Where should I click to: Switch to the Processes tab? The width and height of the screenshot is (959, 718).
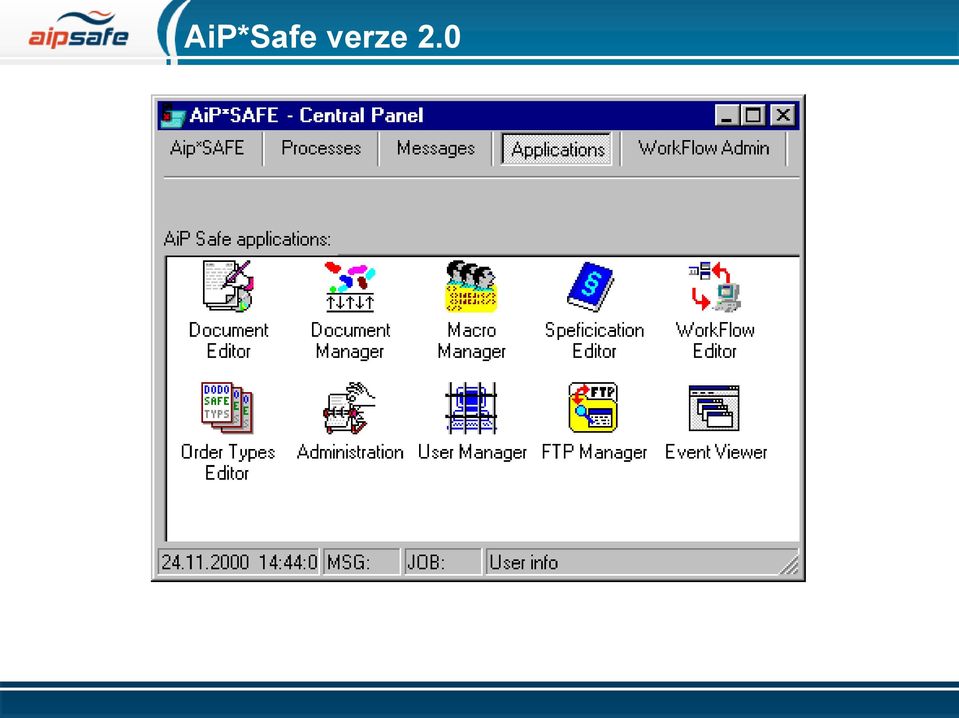[x=321, y=149]
